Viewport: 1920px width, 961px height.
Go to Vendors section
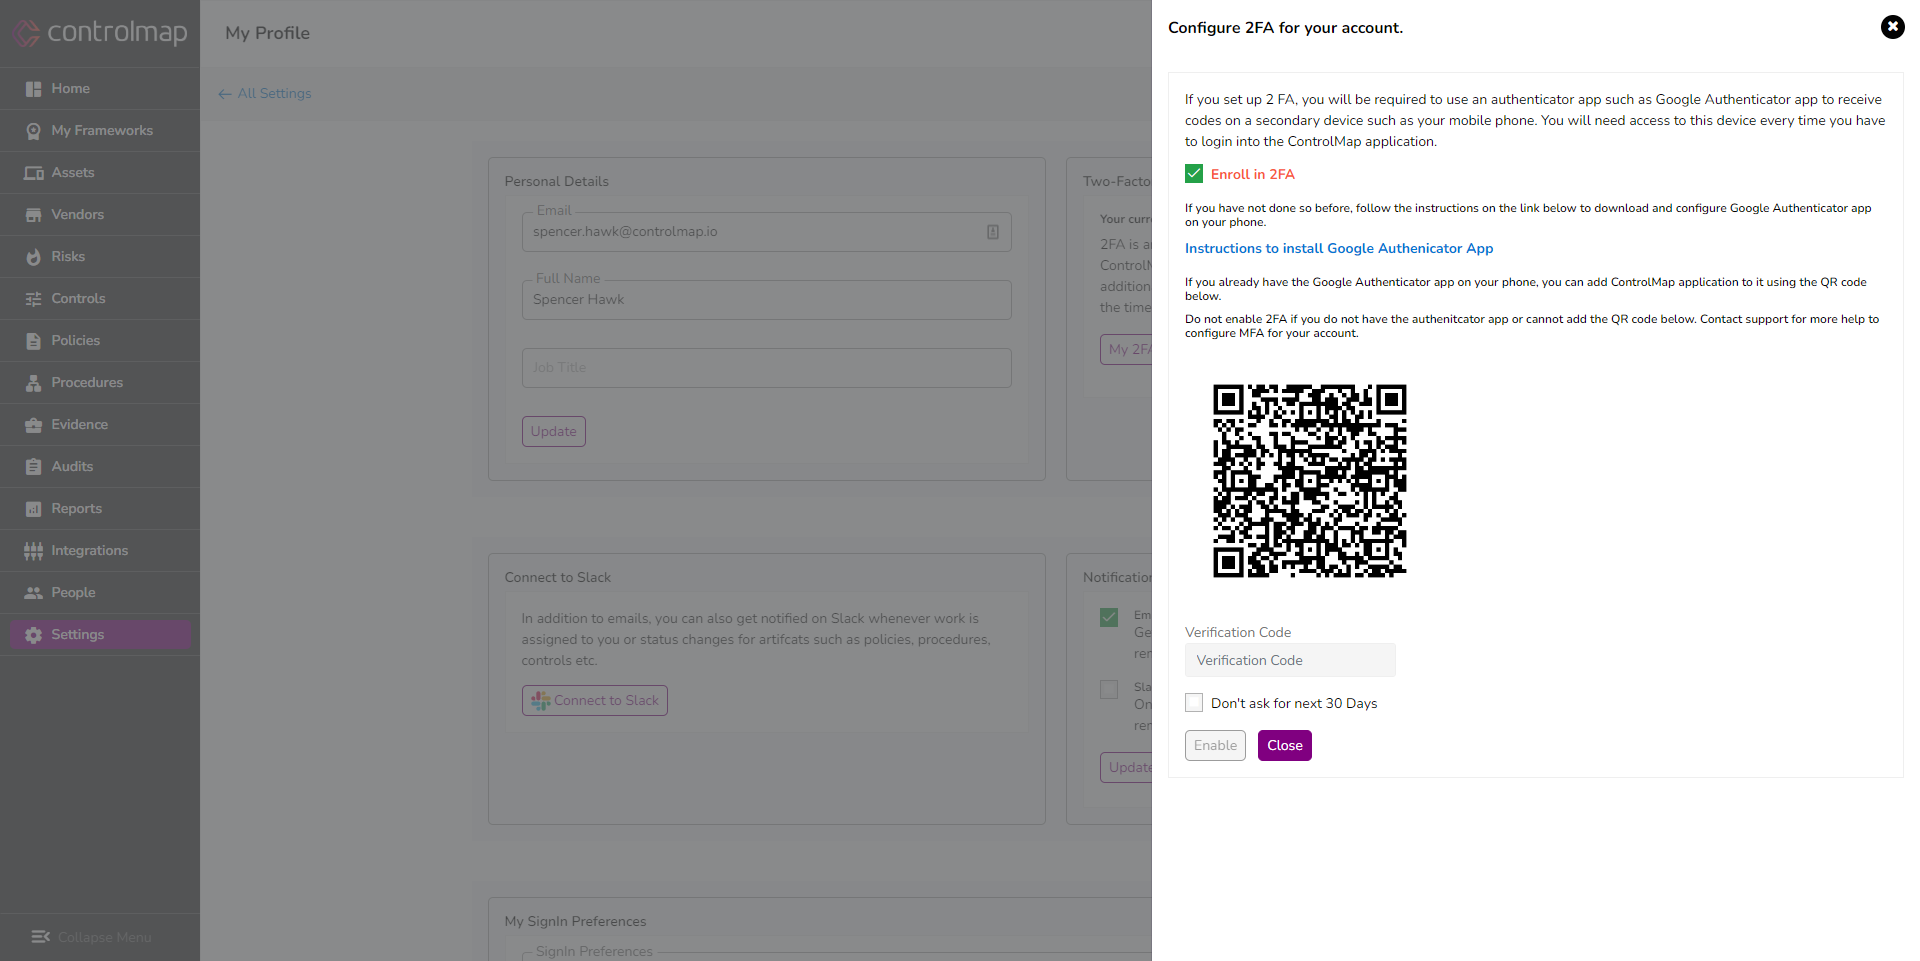click(x=100, y=215)
